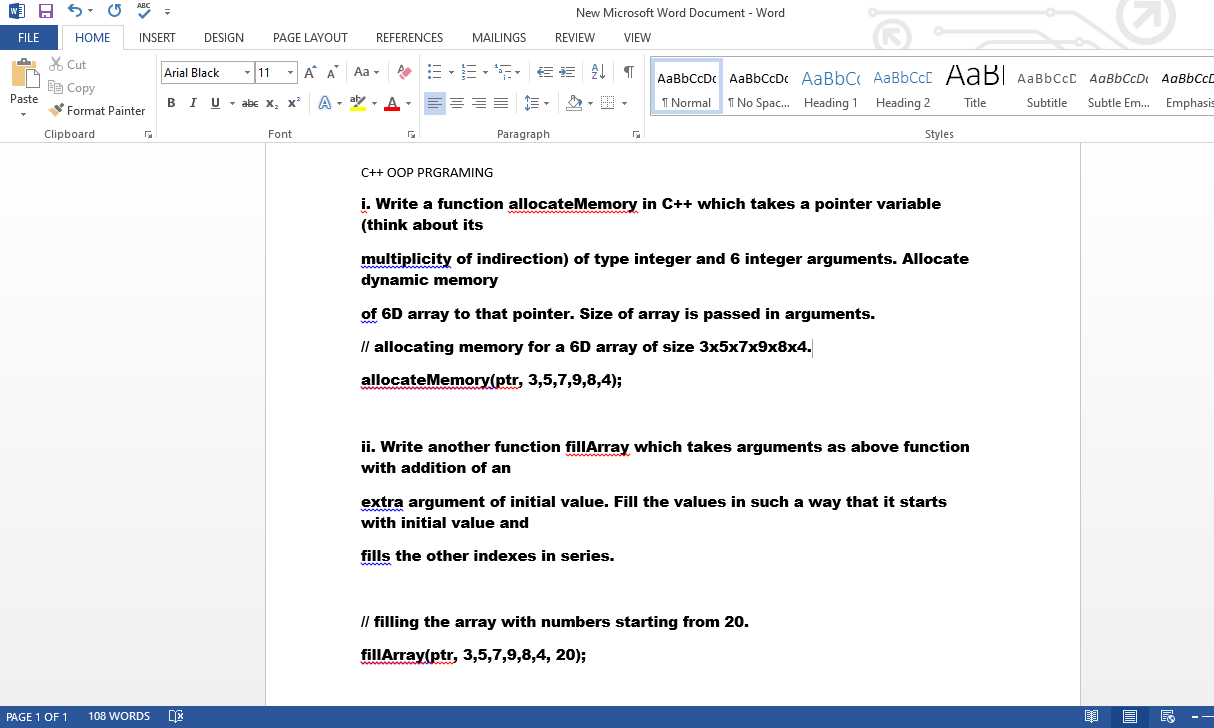1214x728 pixels.
Task: Switch to the INSERT ribbon tab
Action: pos(157,37)
